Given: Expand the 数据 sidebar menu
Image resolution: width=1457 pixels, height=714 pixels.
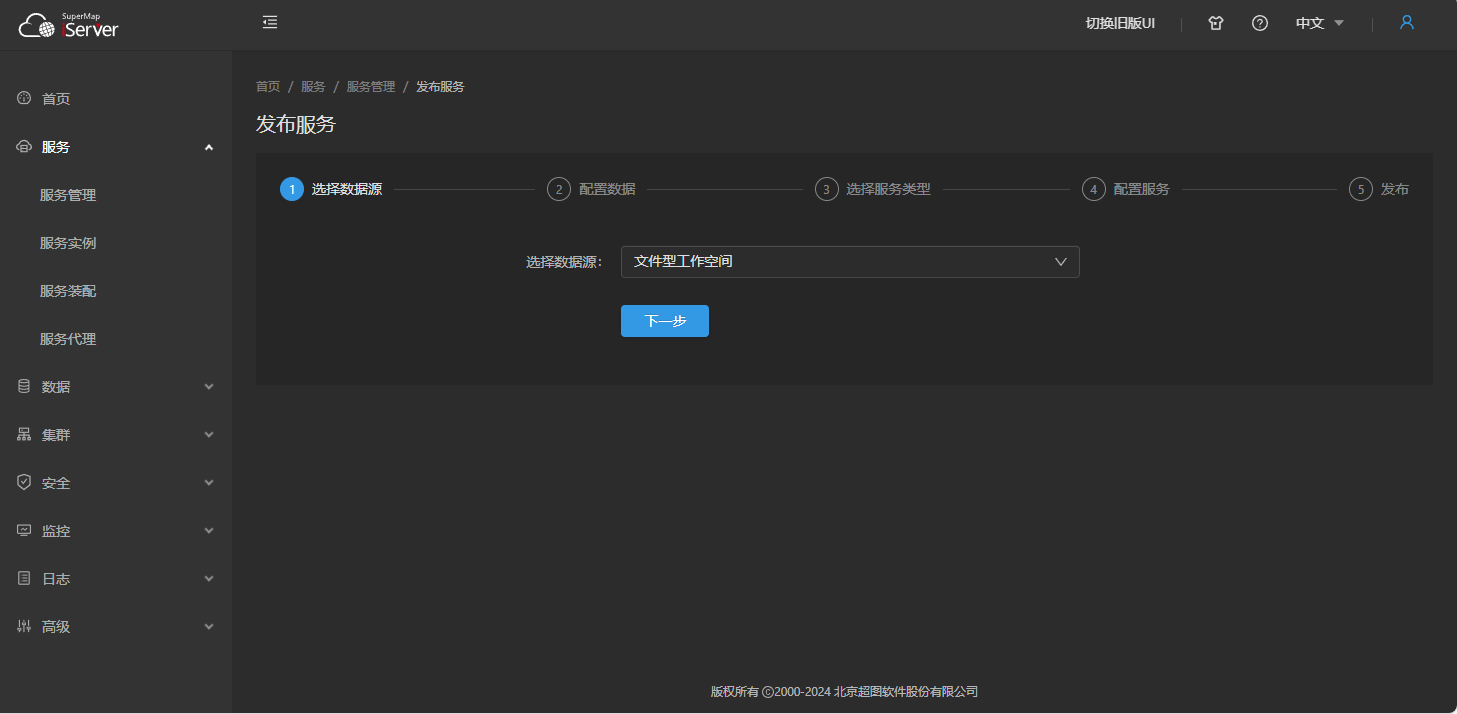Looking at the screenshot, I should pyautogui.click(x=115, y=387).
